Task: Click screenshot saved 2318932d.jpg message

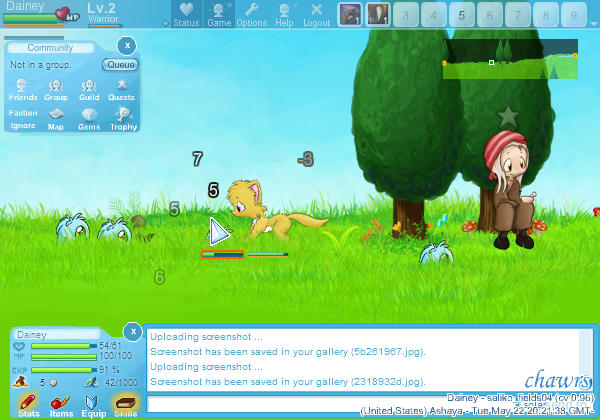Action: coord(288,381)
